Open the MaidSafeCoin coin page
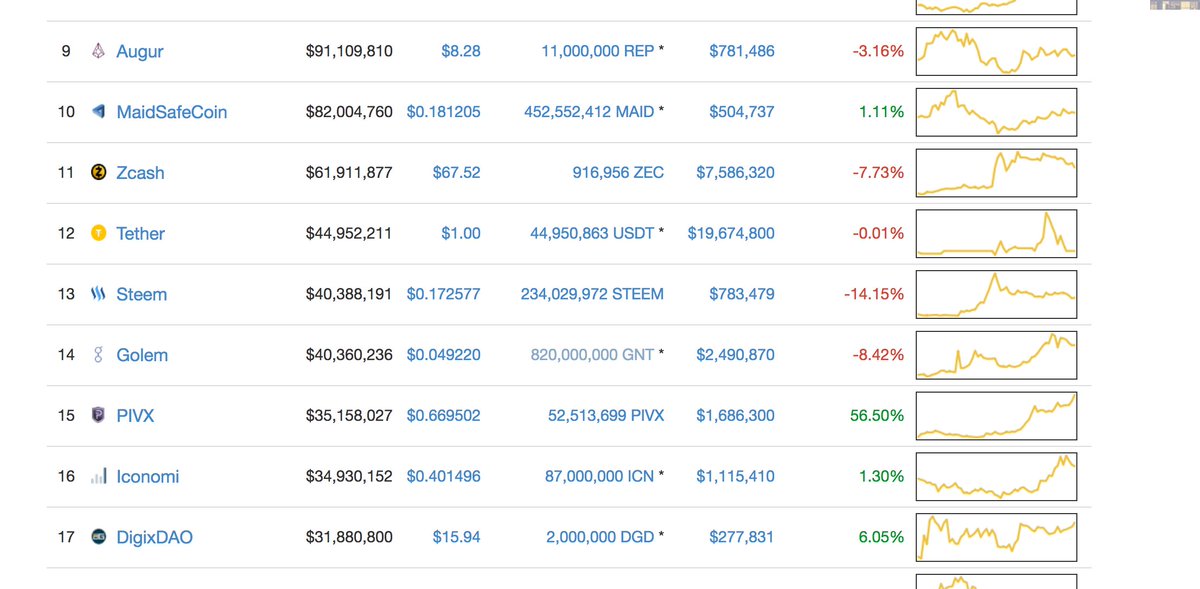 (x=171, y=112)
